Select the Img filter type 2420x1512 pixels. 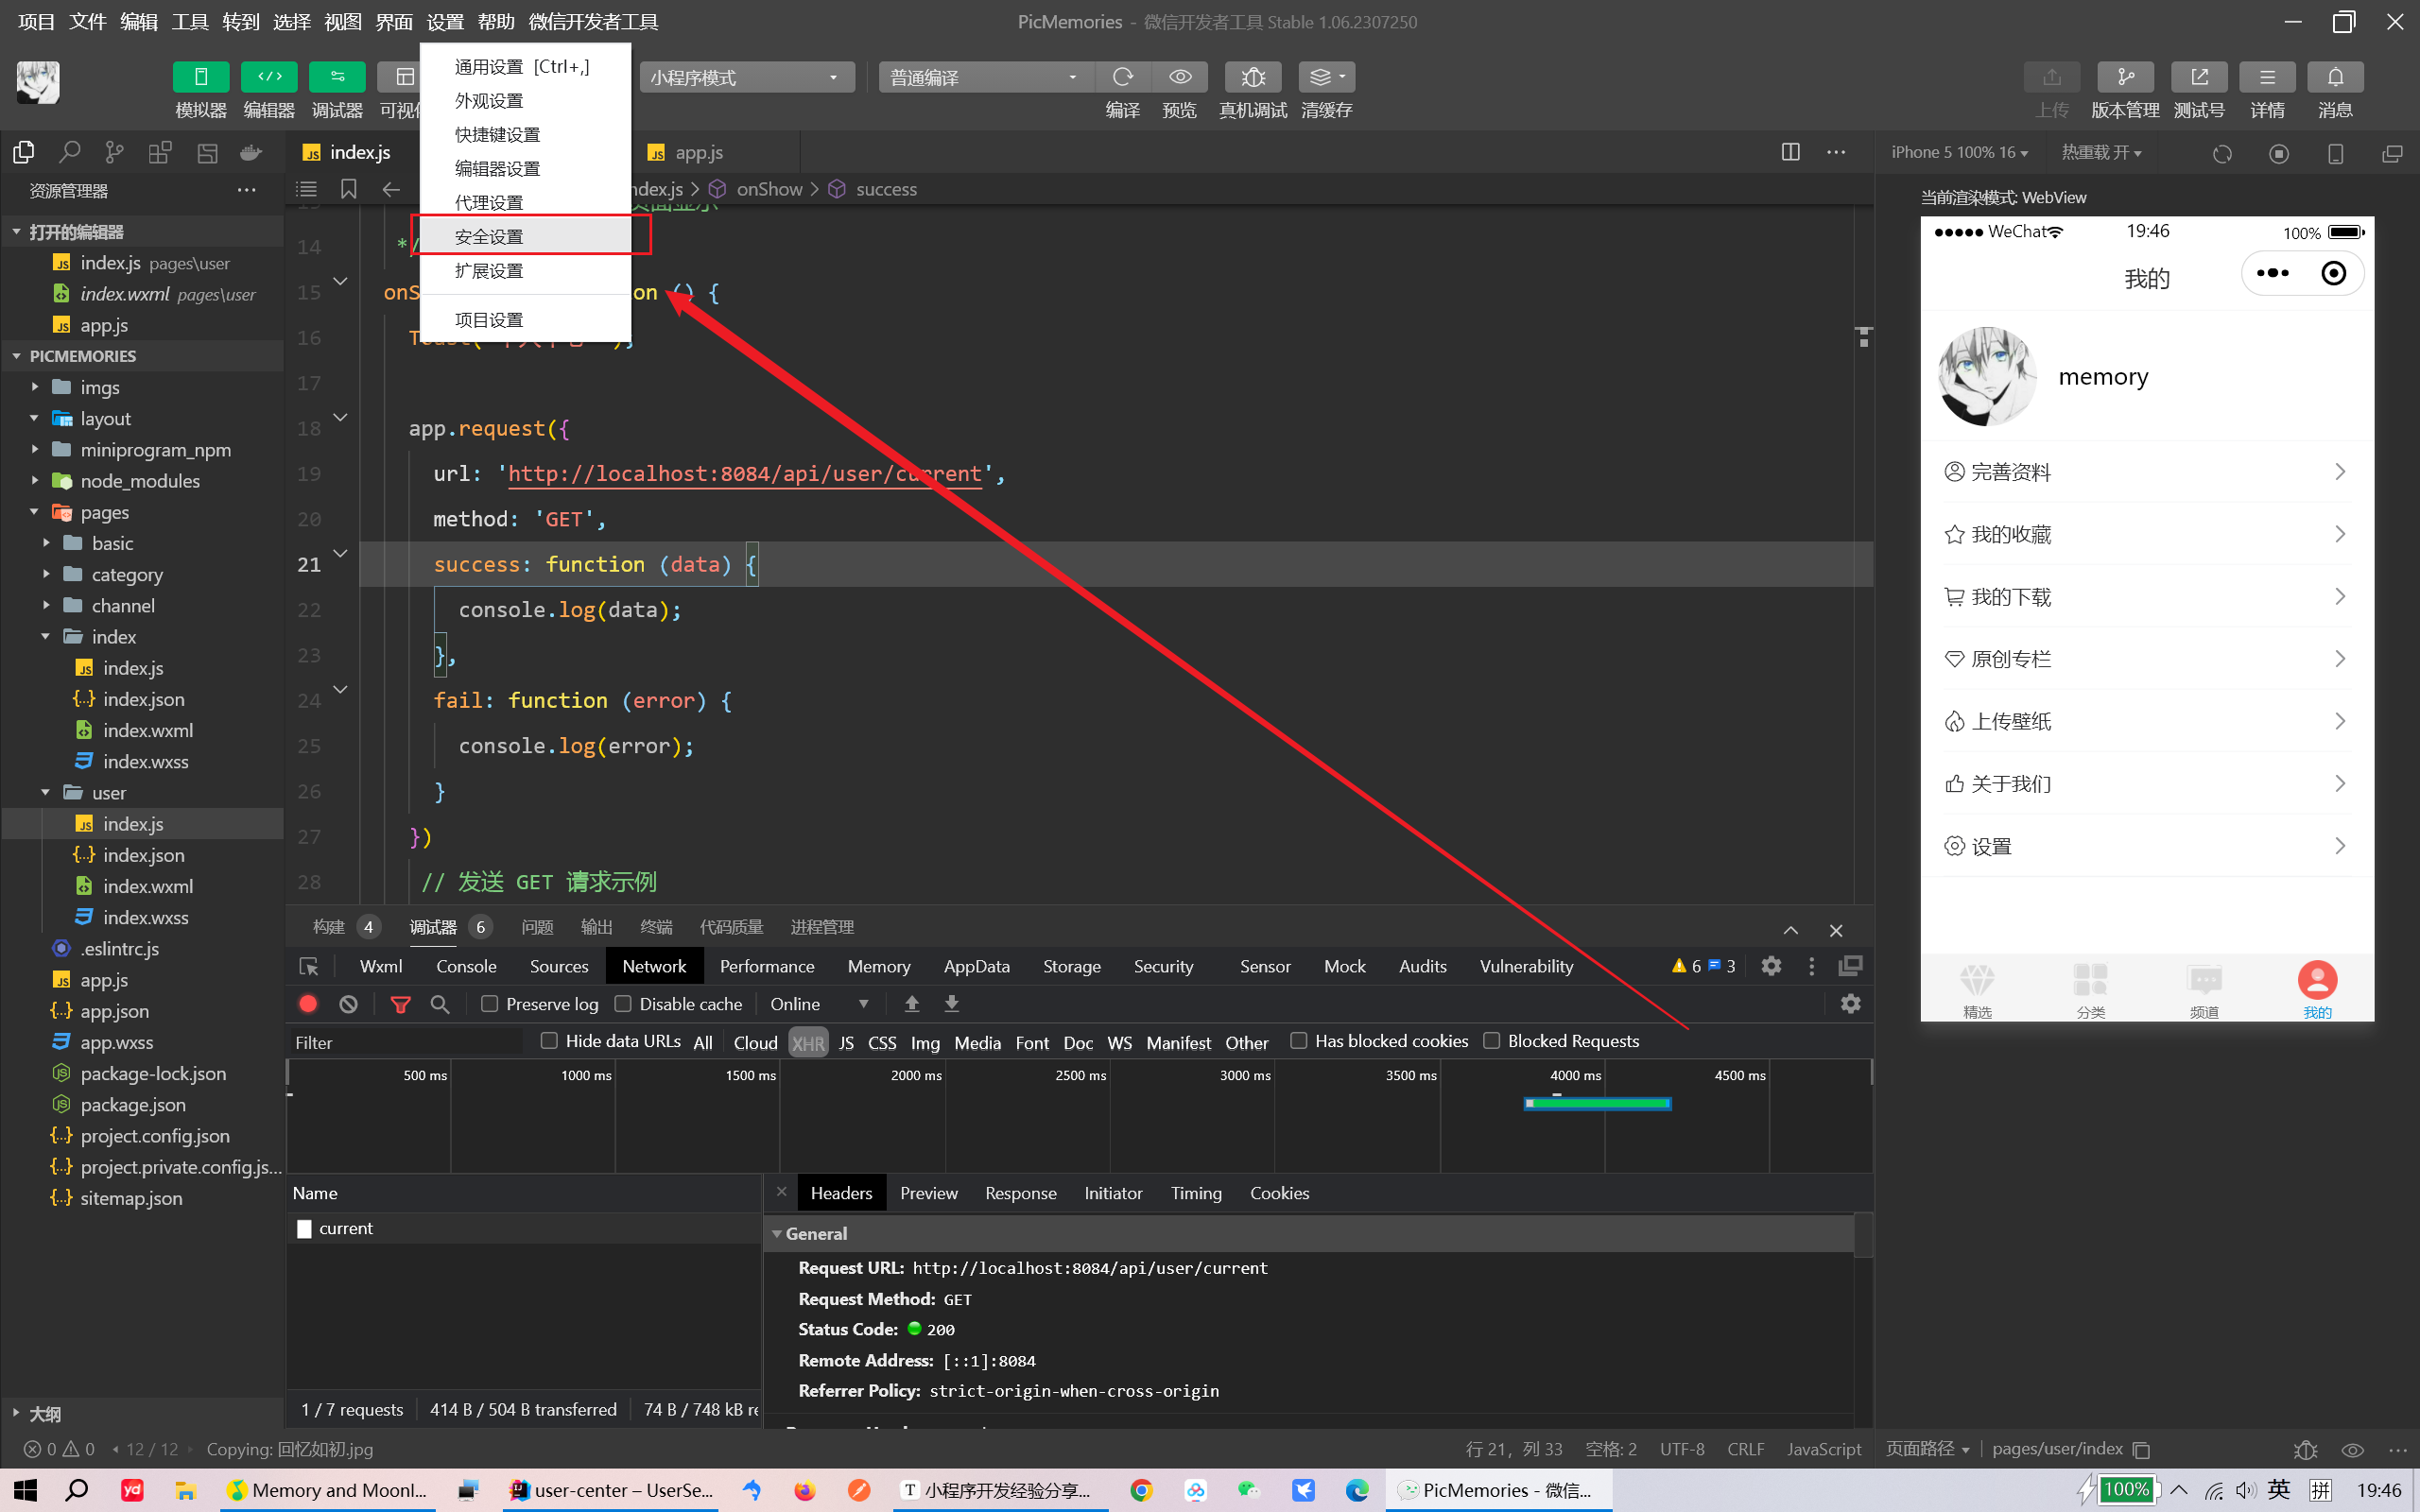click(x=925, y=1043)
